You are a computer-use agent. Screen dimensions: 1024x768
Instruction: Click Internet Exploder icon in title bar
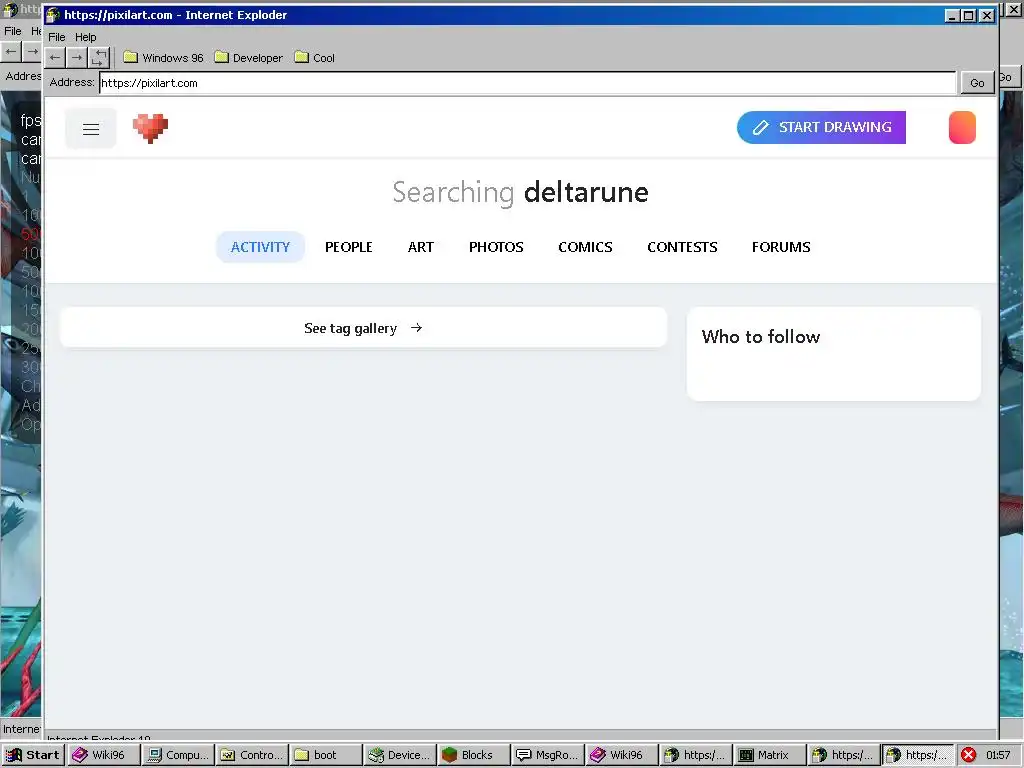(x=53, y=15)
